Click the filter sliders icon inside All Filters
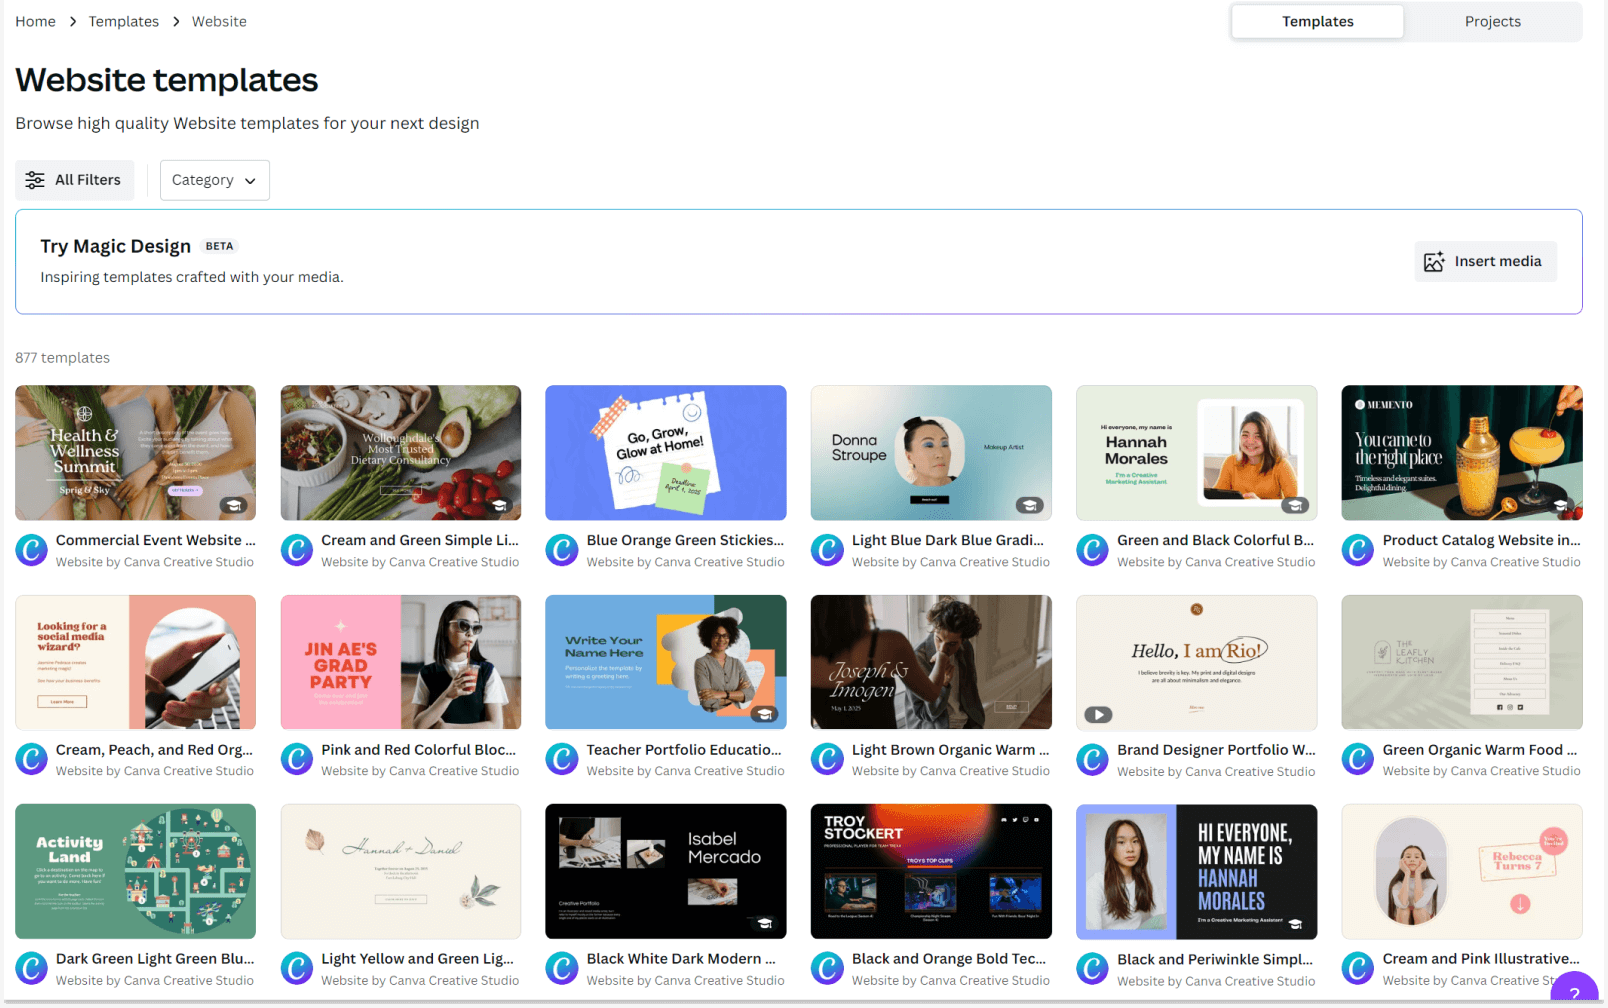The width and height of the screenshot is (1608, 1008). [x=35, y=180]
